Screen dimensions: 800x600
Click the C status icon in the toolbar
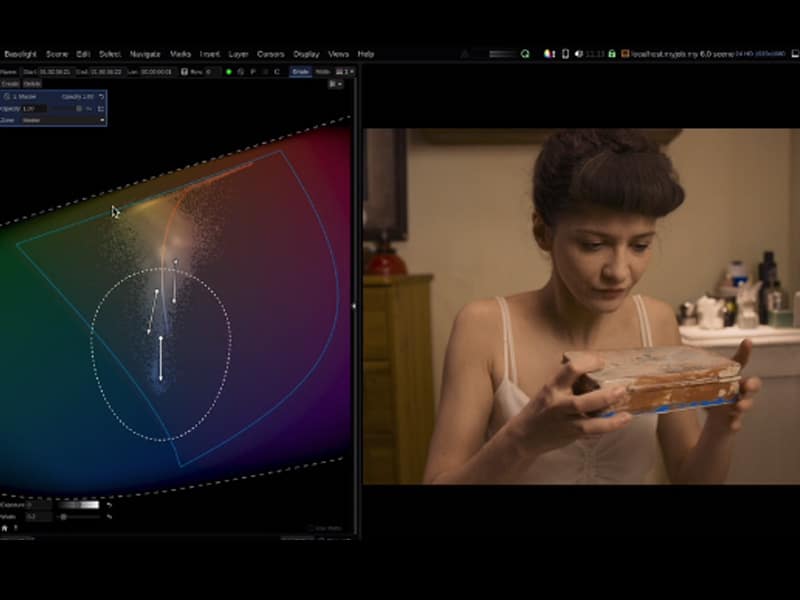coord(277,70)
